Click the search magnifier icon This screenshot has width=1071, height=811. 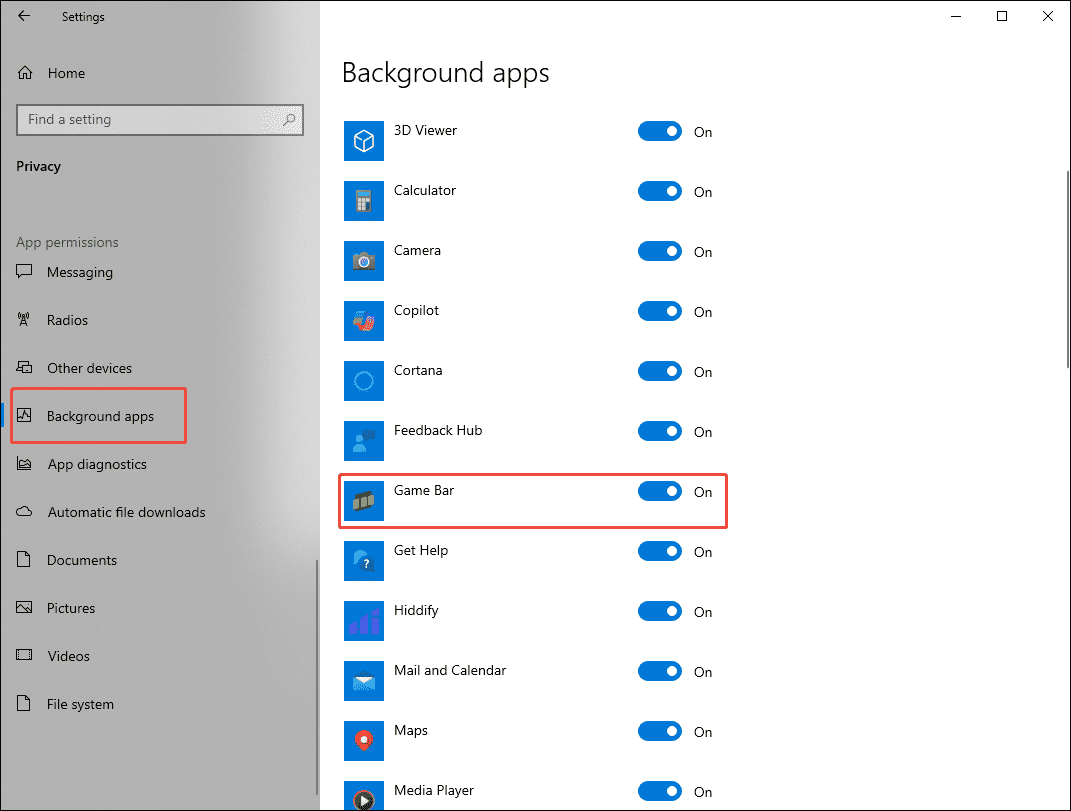click(289, 120)
